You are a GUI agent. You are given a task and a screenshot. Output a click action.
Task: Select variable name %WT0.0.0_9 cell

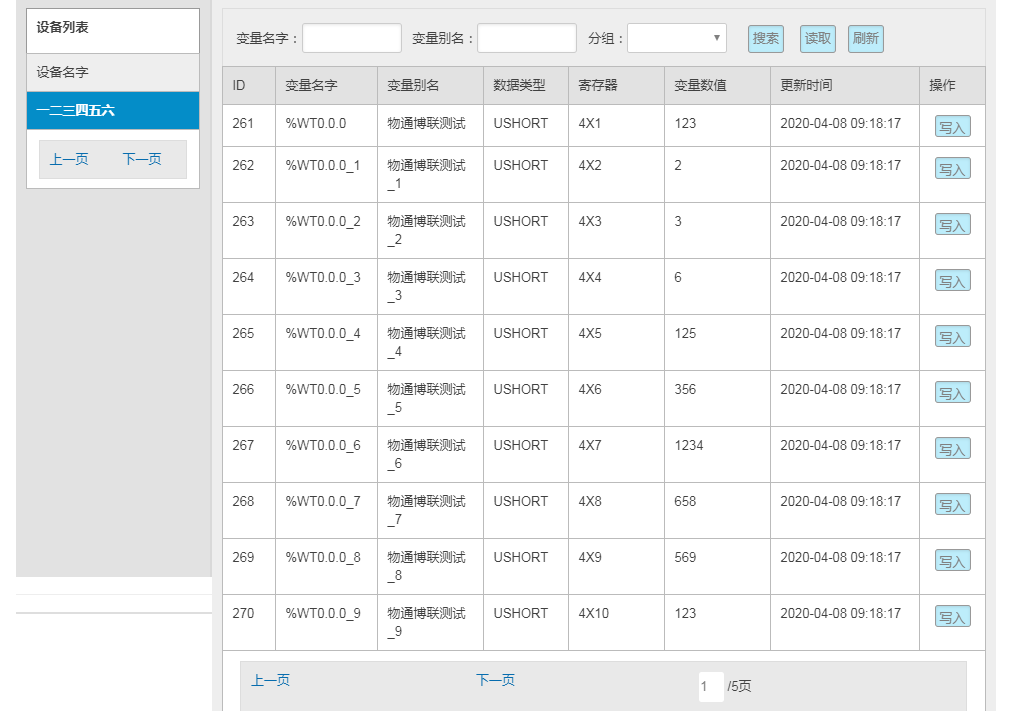[x=326, y=622]
